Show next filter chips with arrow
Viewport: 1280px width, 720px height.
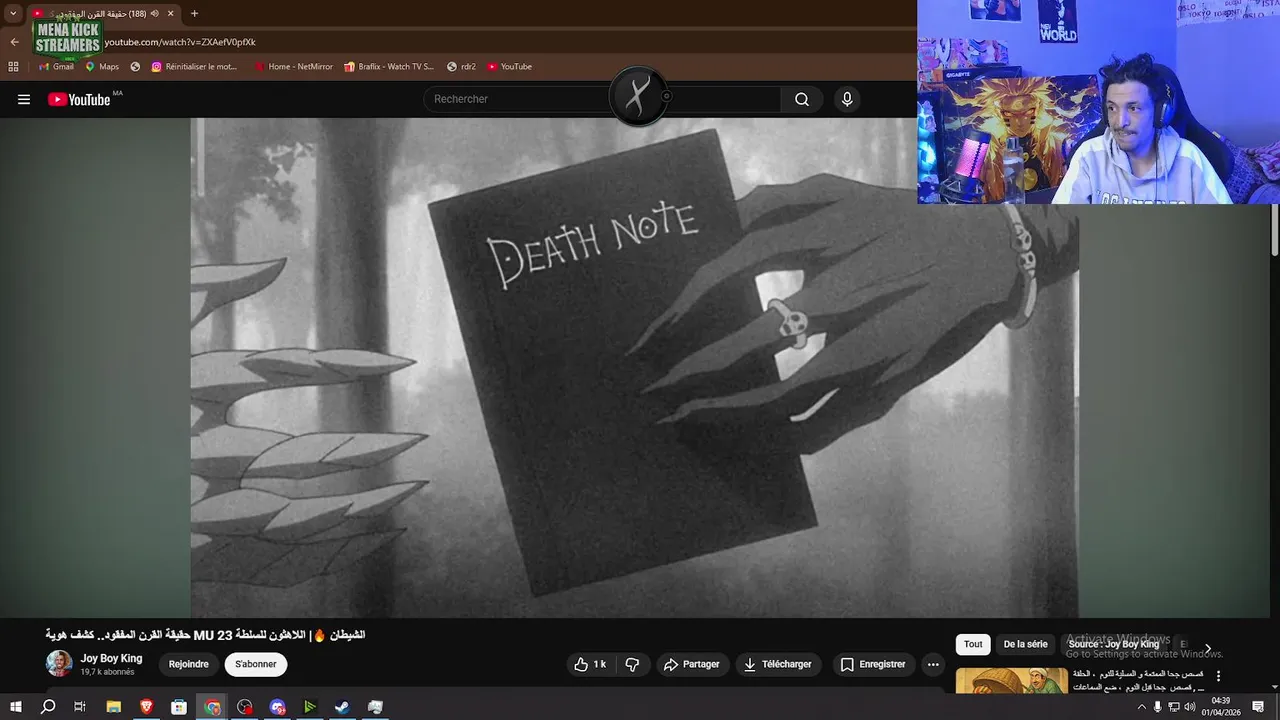click(1208, 649)
